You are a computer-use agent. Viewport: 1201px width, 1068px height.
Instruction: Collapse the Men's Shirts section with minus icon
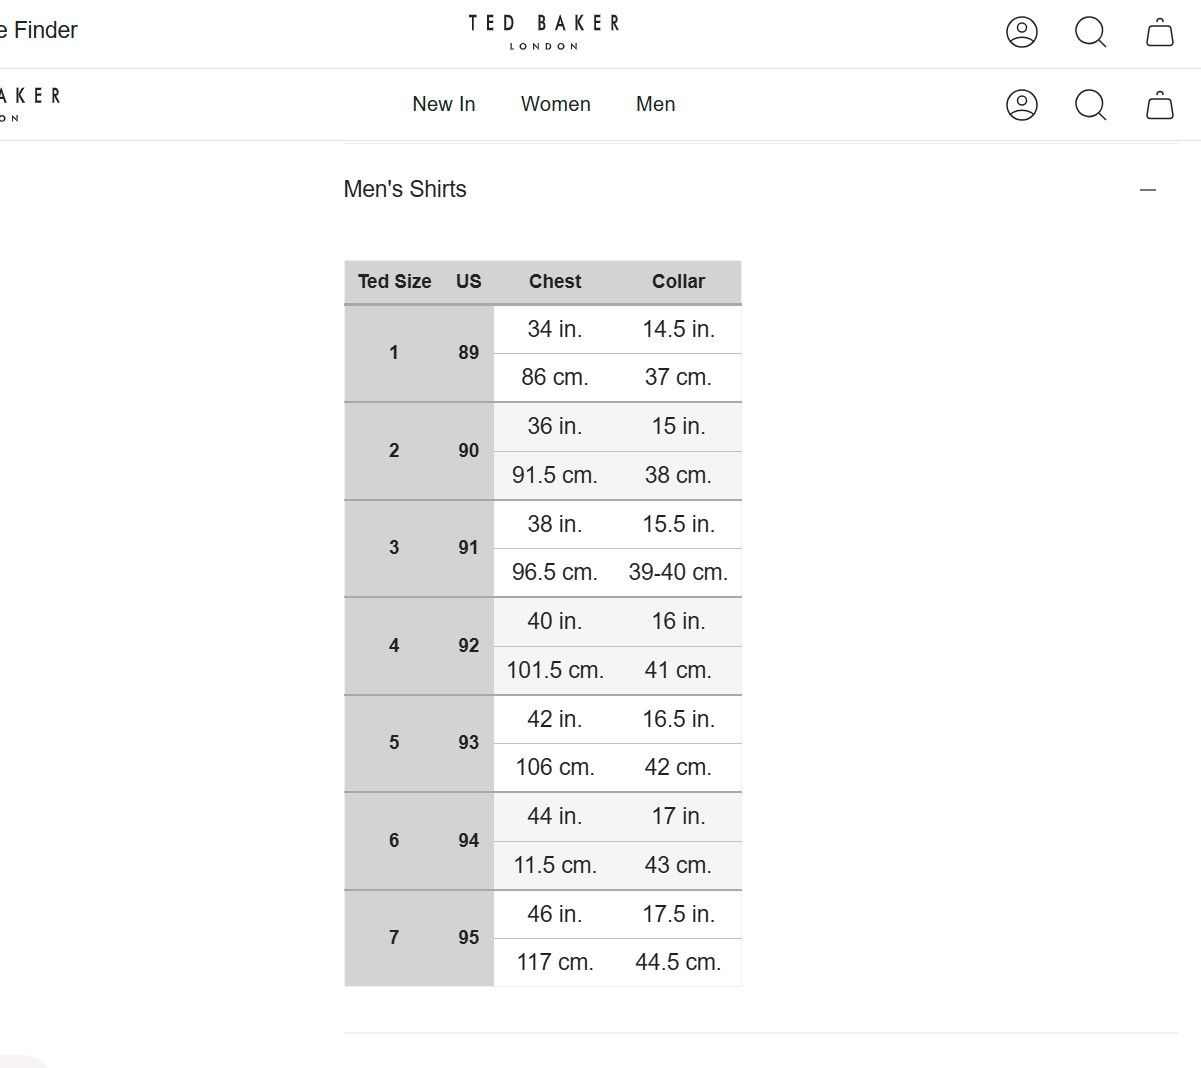pos(1147,190)
